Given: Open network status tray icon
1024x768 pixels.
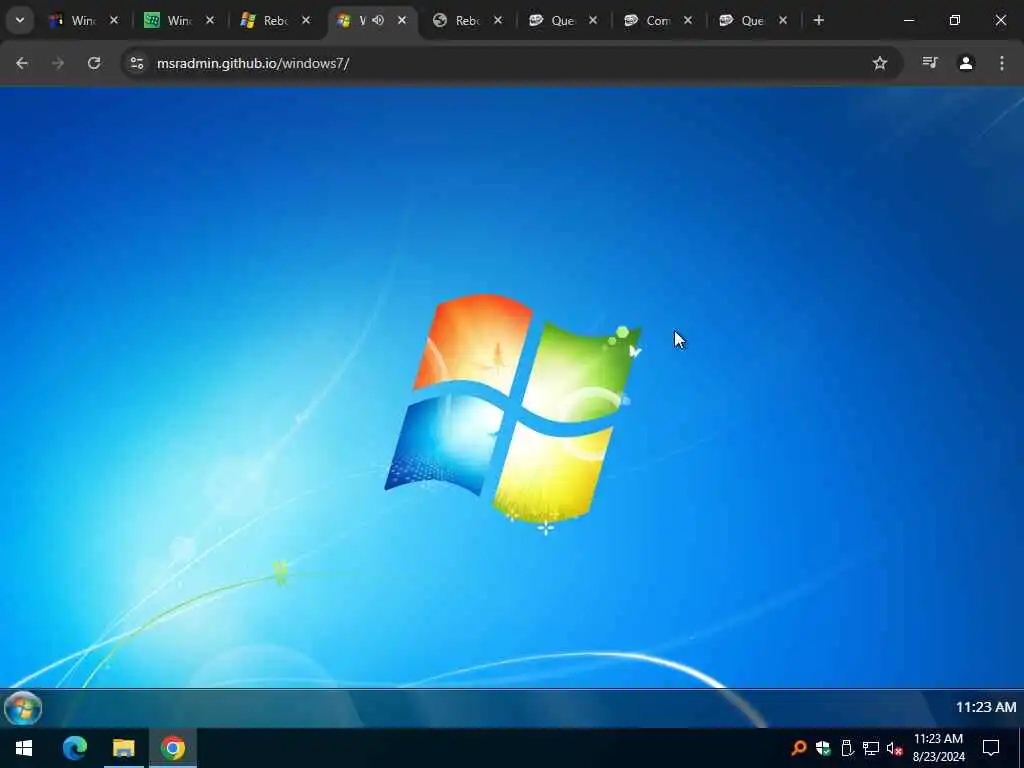Looking at the screenshot, I should [871, 748].
